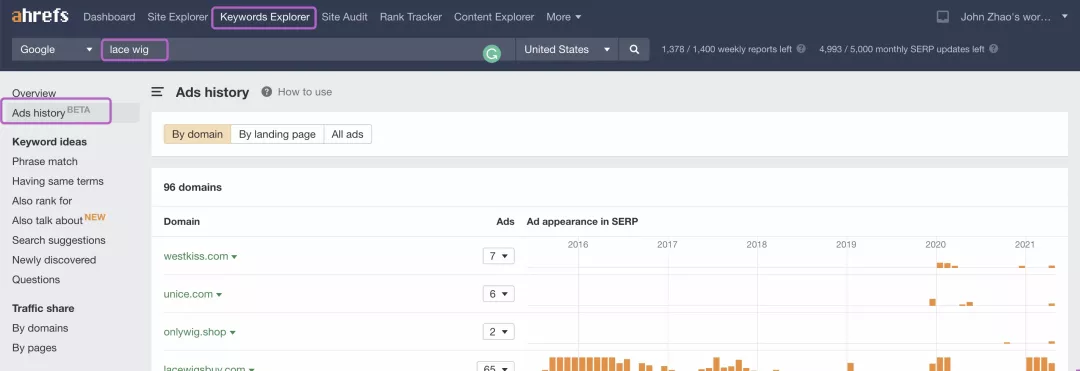Open Also talk about report
This screenshot has height=371, width=1080.
48,220
